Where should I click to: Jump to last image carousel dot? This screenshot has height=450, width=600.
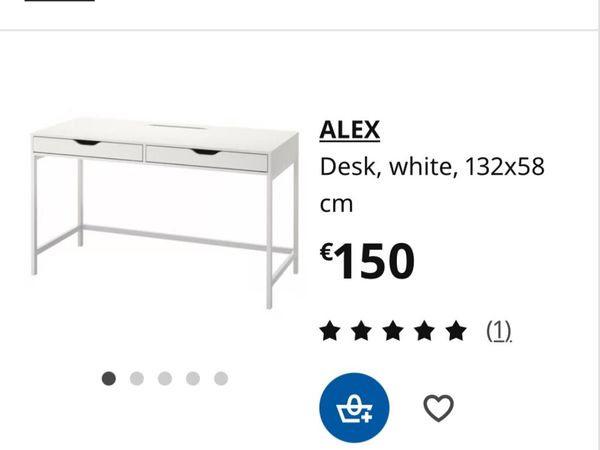(x=221, y=378)
